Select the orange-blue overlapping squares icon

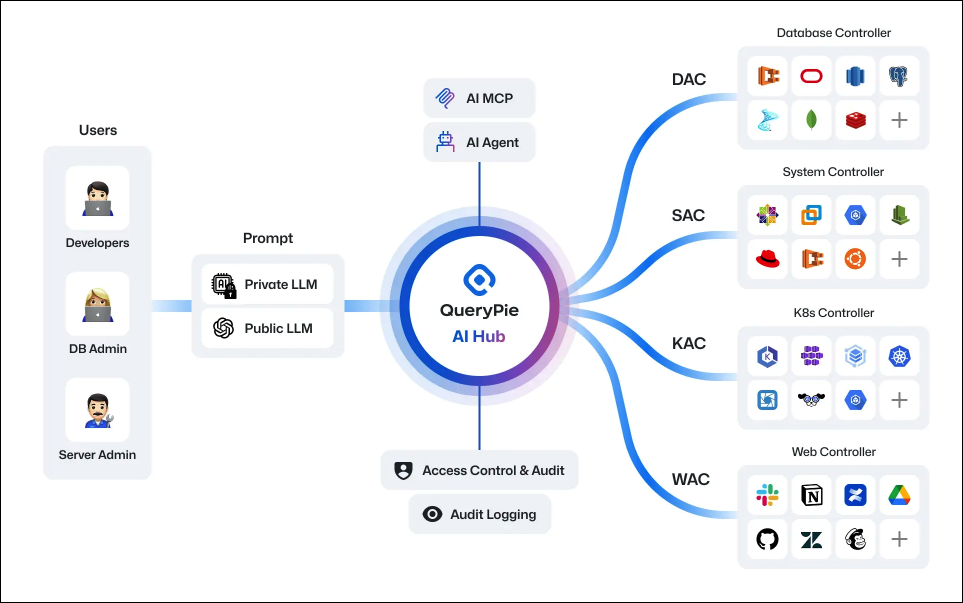[x=811, y=215]
